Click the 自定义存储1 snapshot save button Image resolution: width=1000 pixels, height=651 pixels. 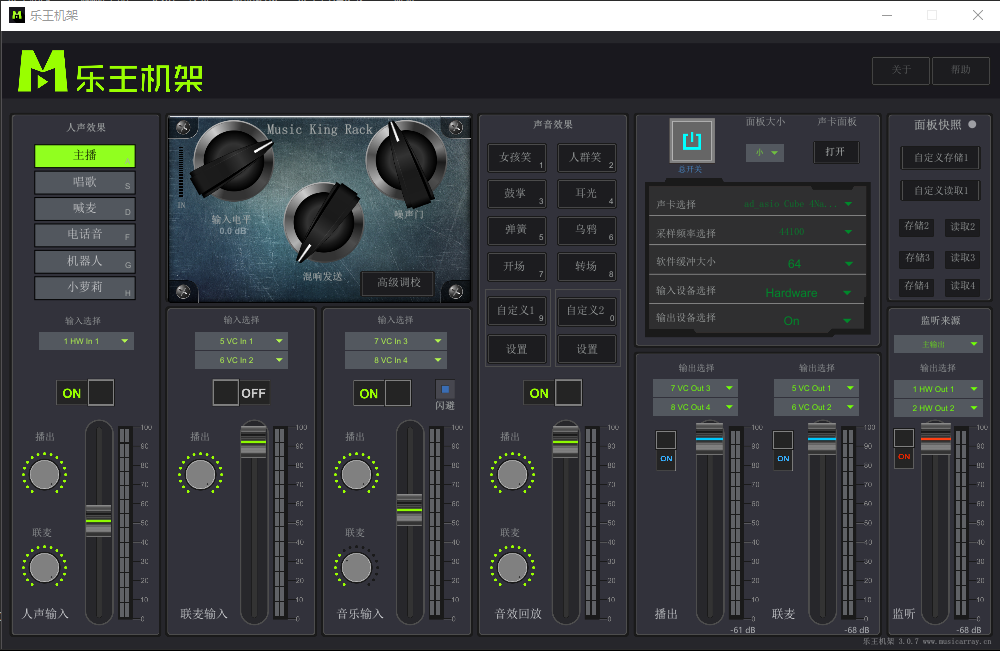click(941, 158)
